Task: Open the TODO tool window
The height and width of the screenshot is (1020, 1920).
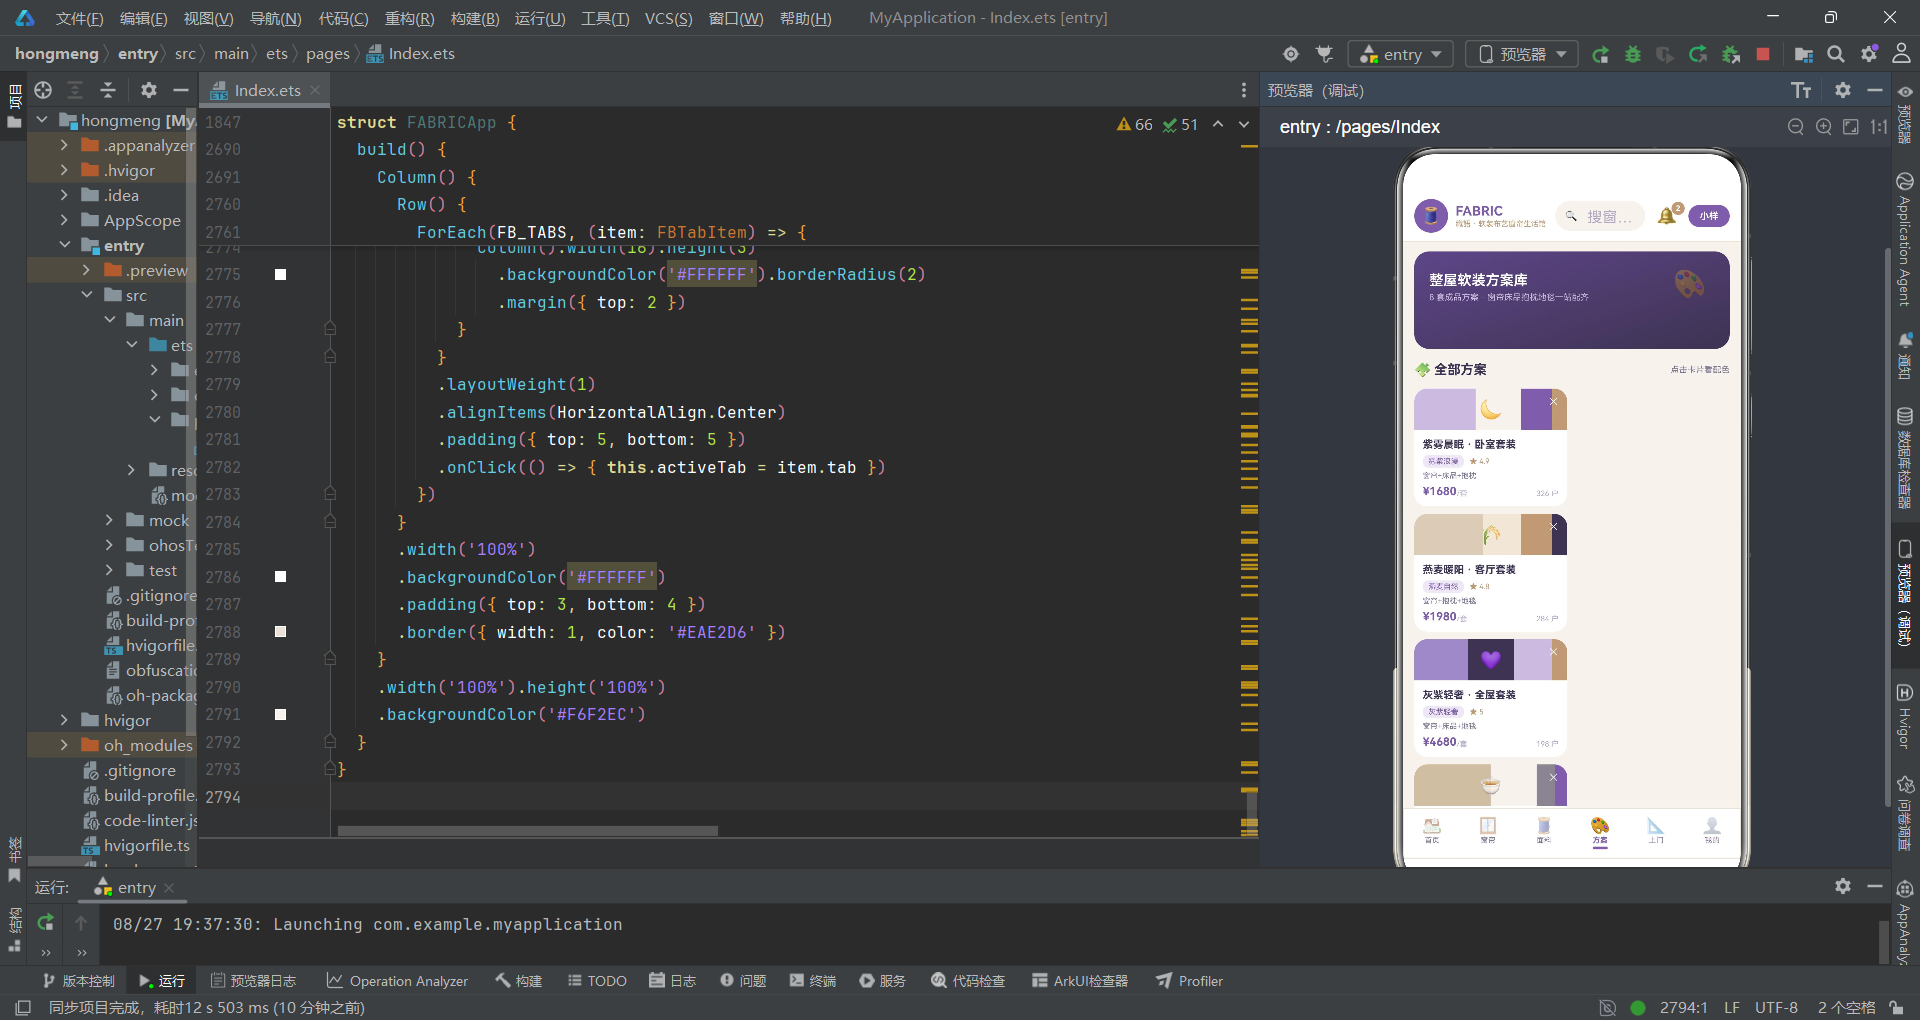Action: (x=597, y=981)
